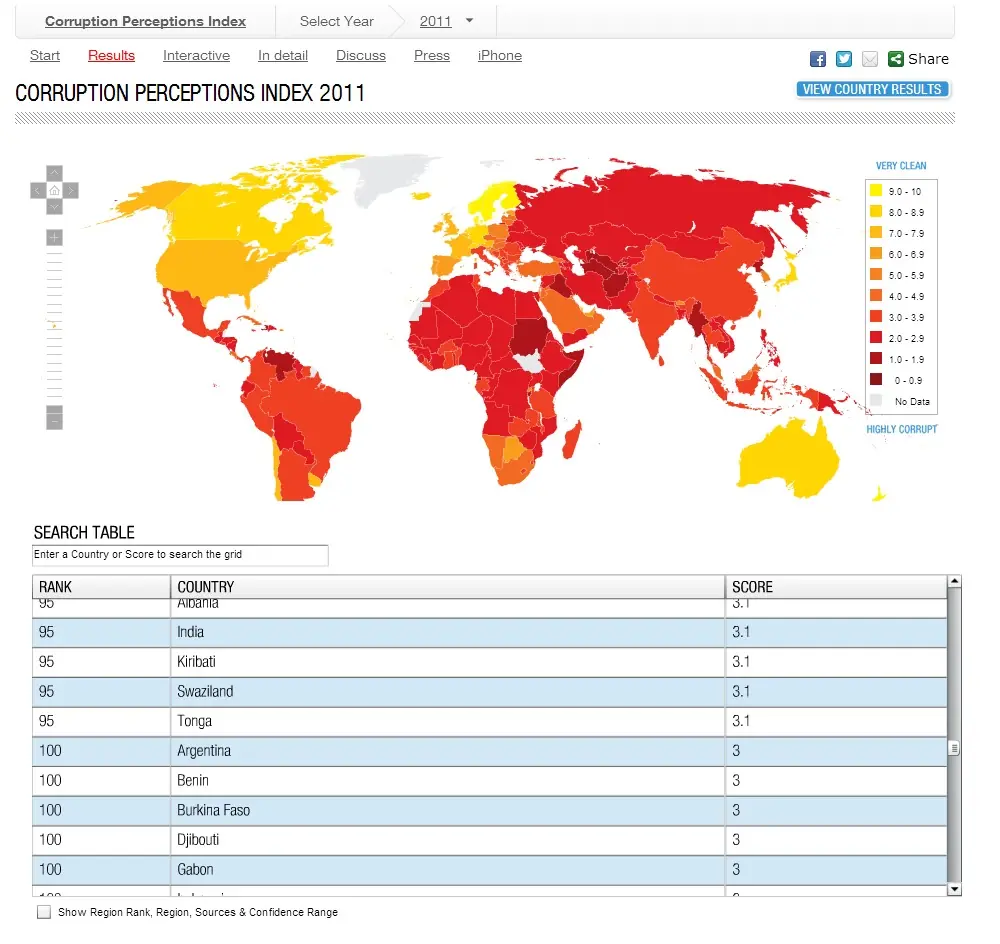Select the Argentina row
This screenshot has width=1000, height=944.
tap(489, 751)
